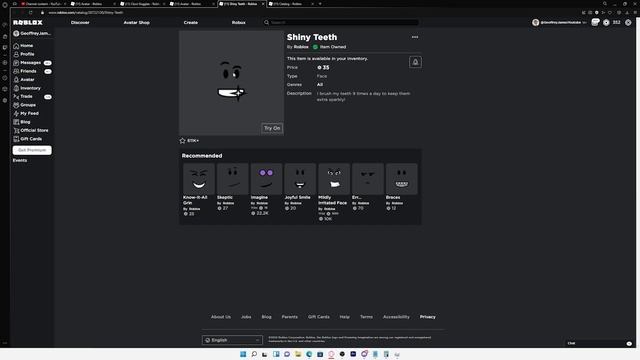Click the notification bell button for item
Viewport: 640px width, 360px height.
click(x=415, y=62)
